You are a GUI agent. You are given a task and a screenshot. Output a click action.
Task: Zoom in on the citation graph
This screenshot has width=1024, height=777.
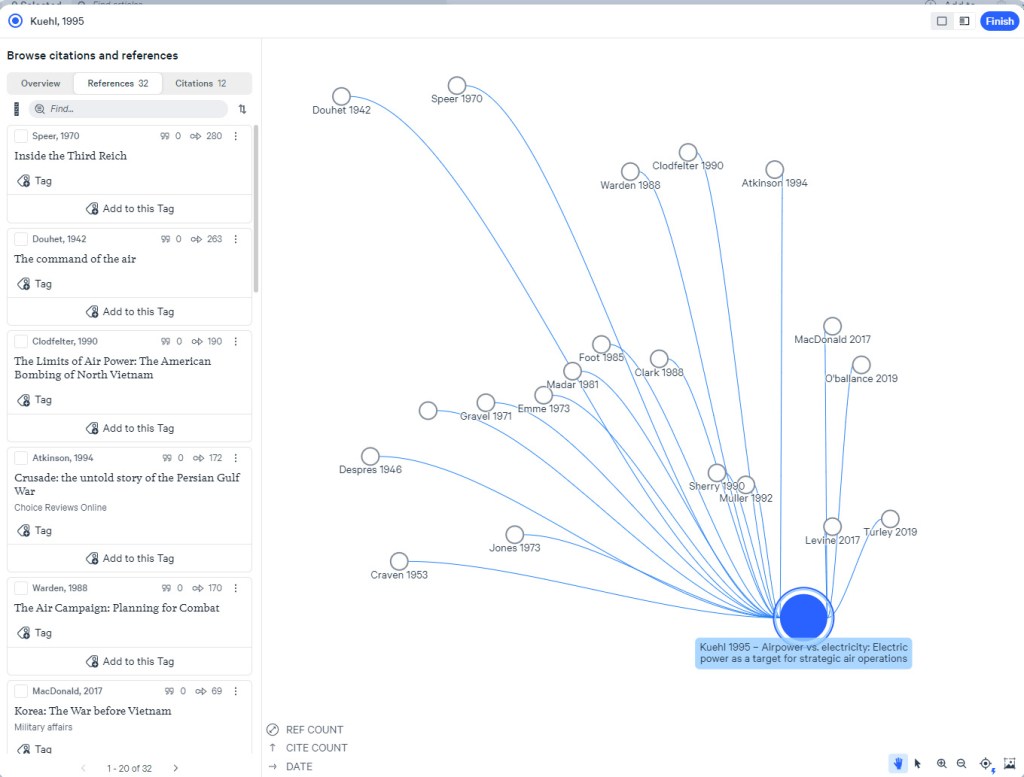tap(942, 763)
